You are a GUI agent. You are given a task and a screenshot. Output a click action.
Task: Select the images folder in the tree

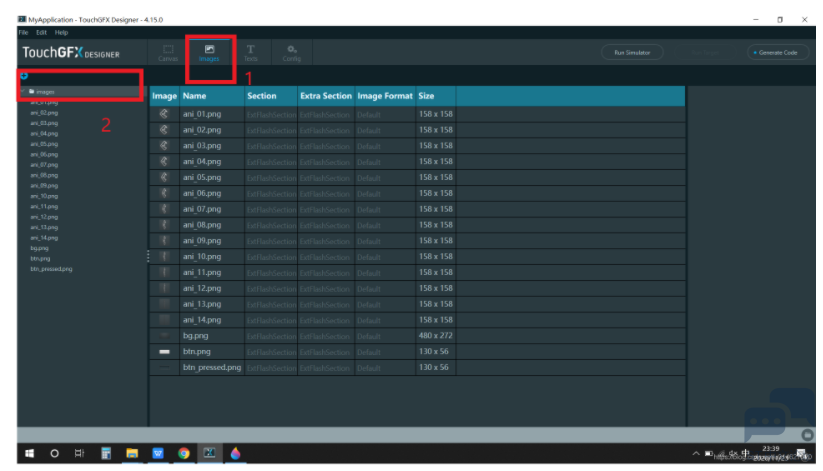(45, 91)
